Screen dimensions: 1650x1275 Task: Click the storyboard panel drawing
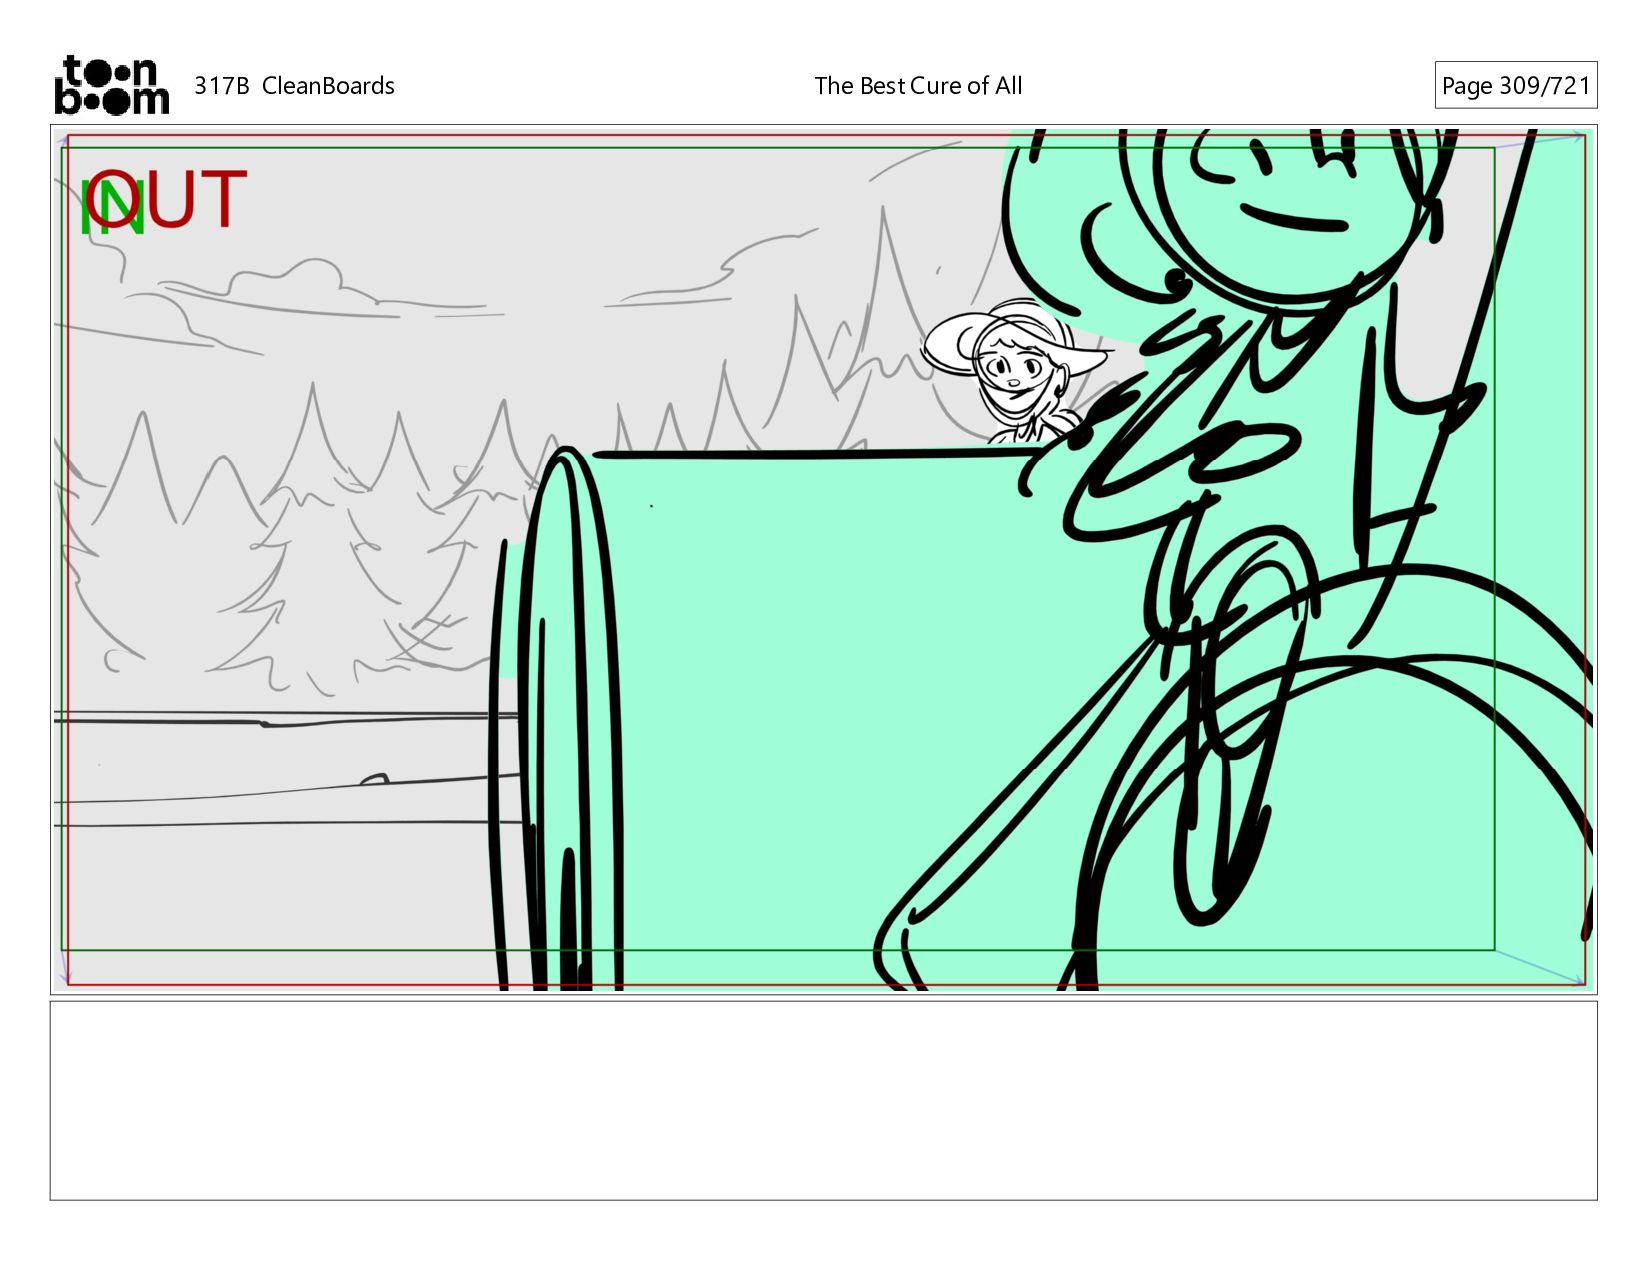tap(823, 559)
